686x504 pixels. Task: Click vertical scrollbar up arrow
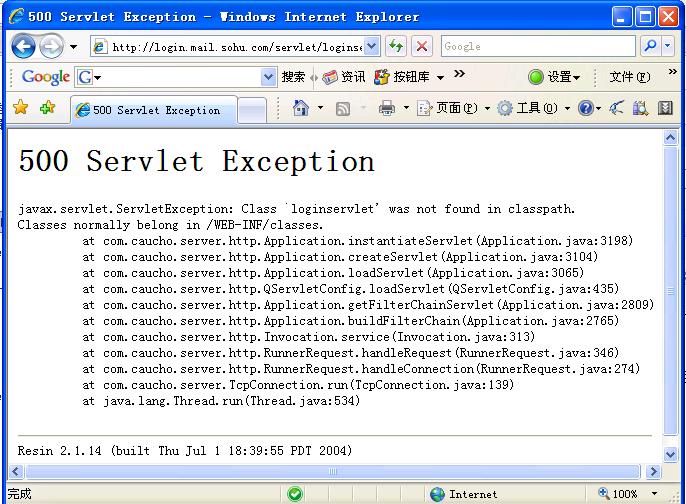(x=670, y=138)
